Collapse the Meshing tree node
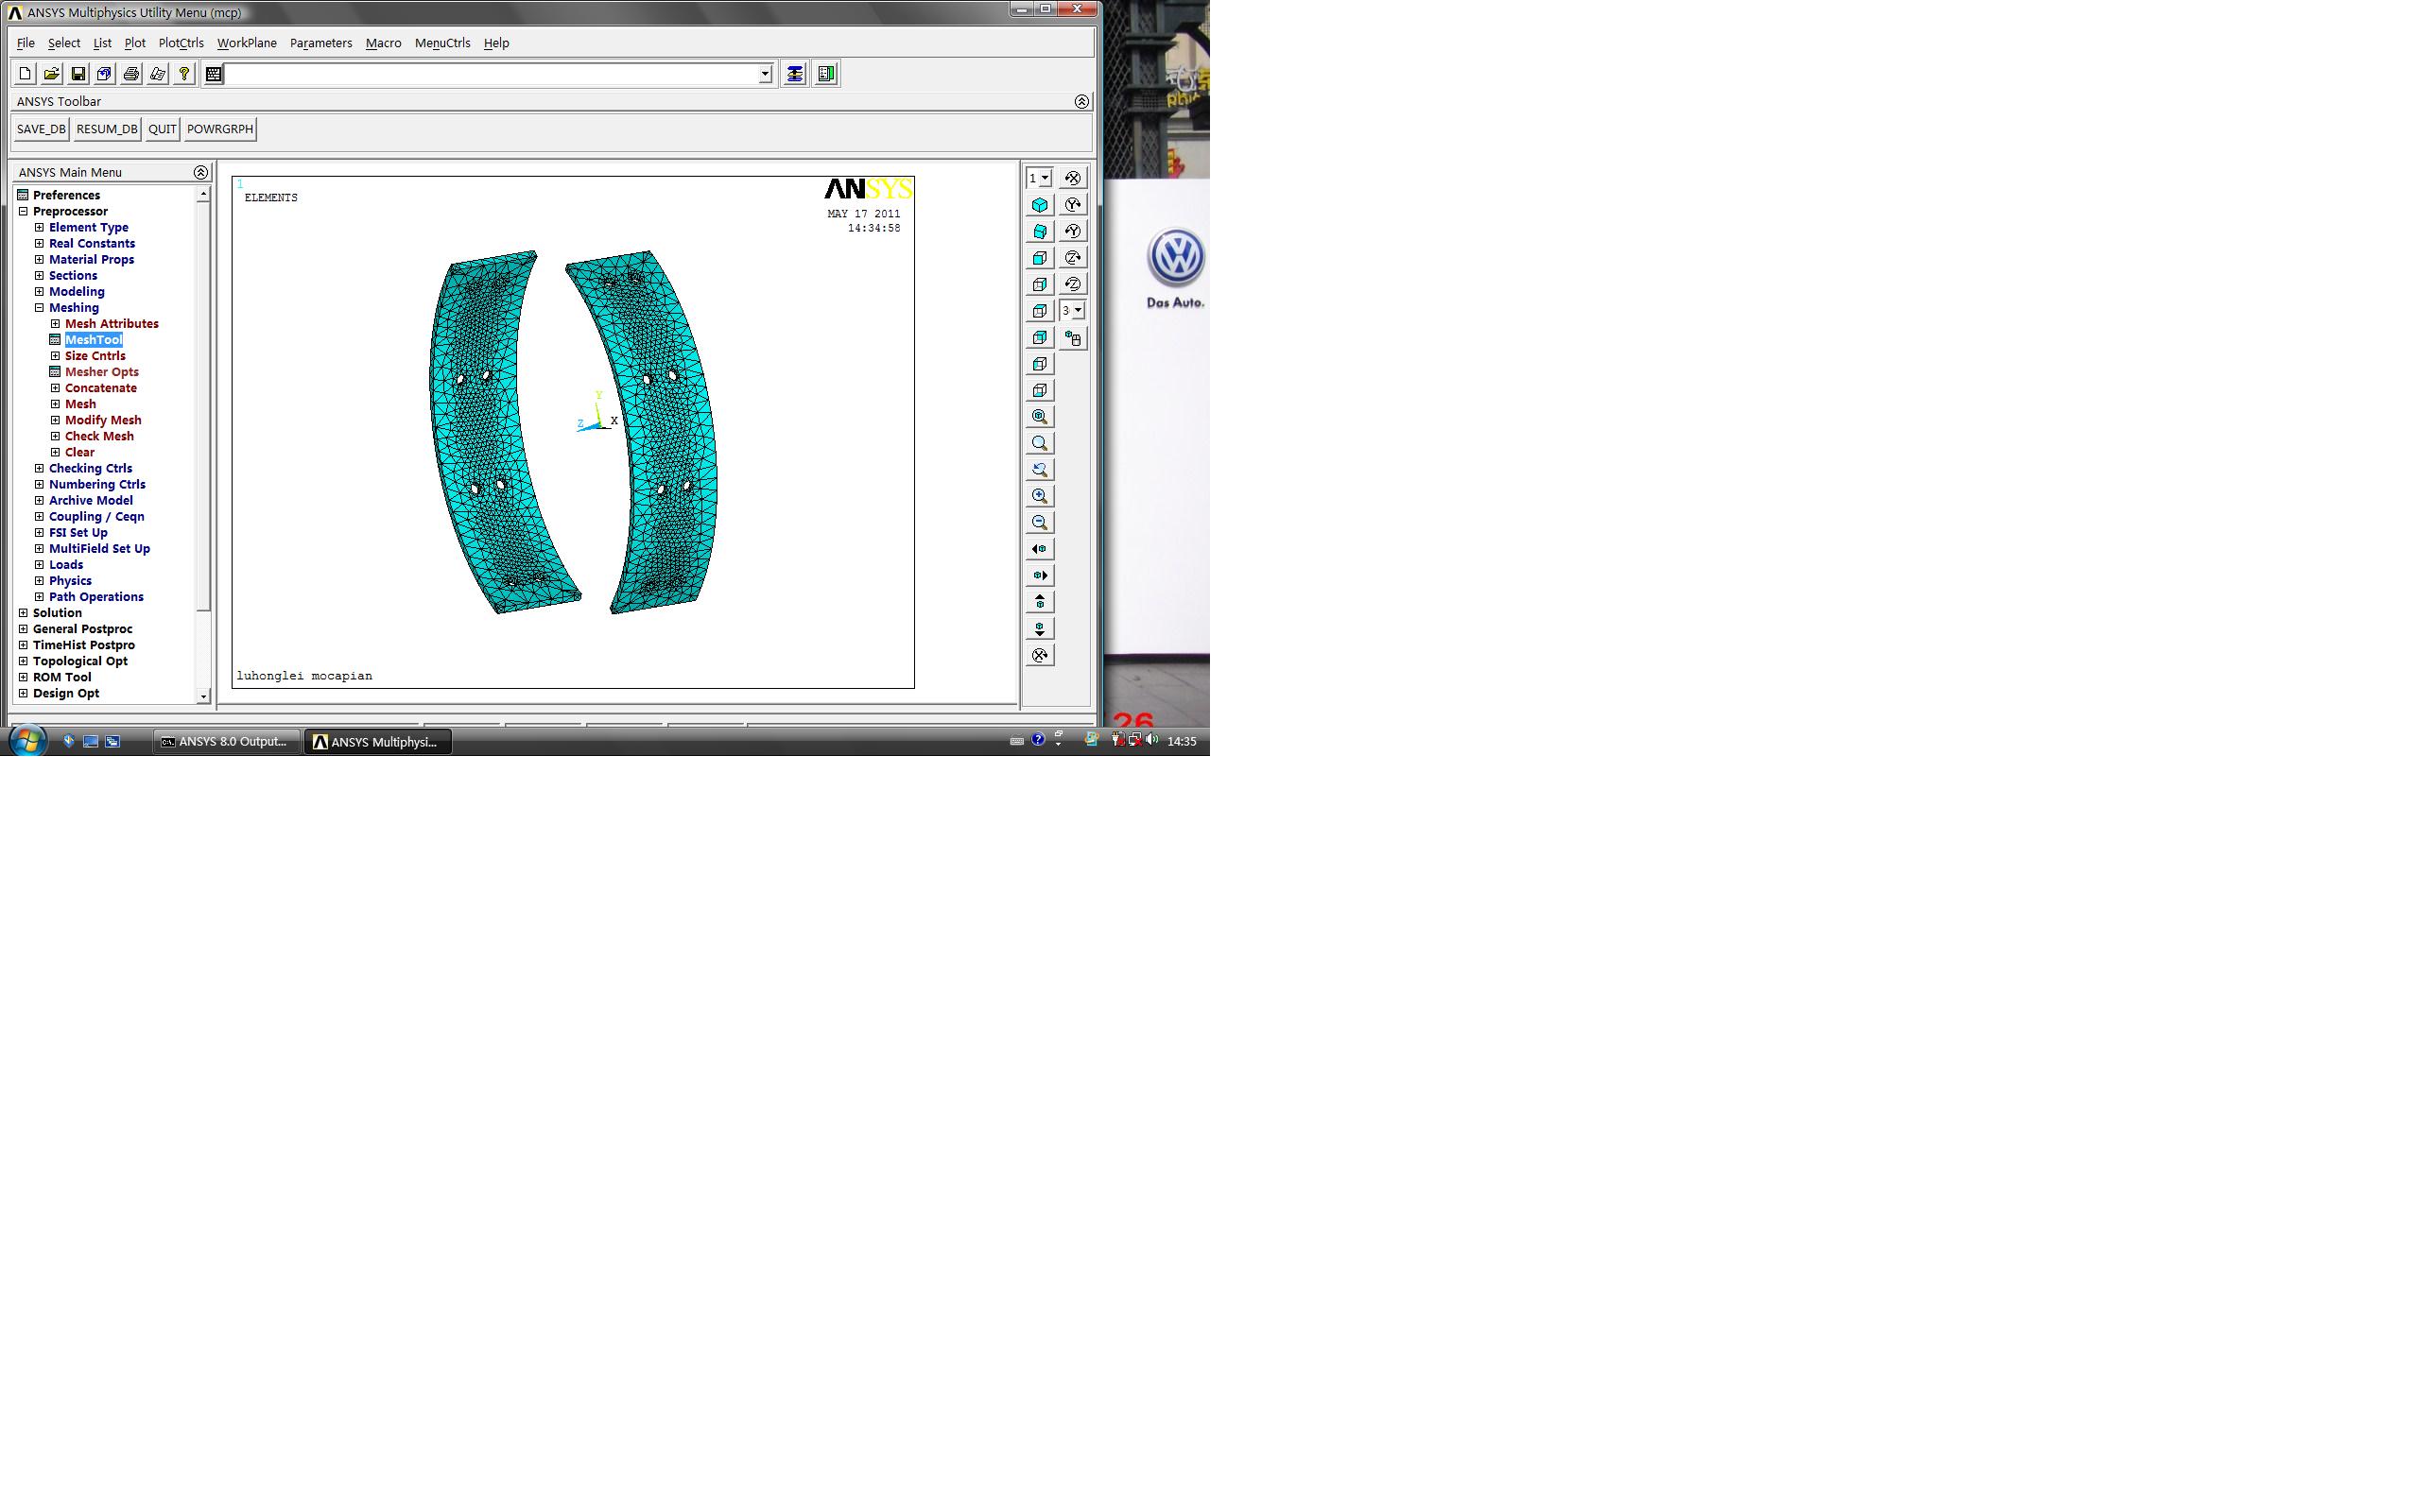The height and width of the screenshot is (1512, 2420). point(39,308)
